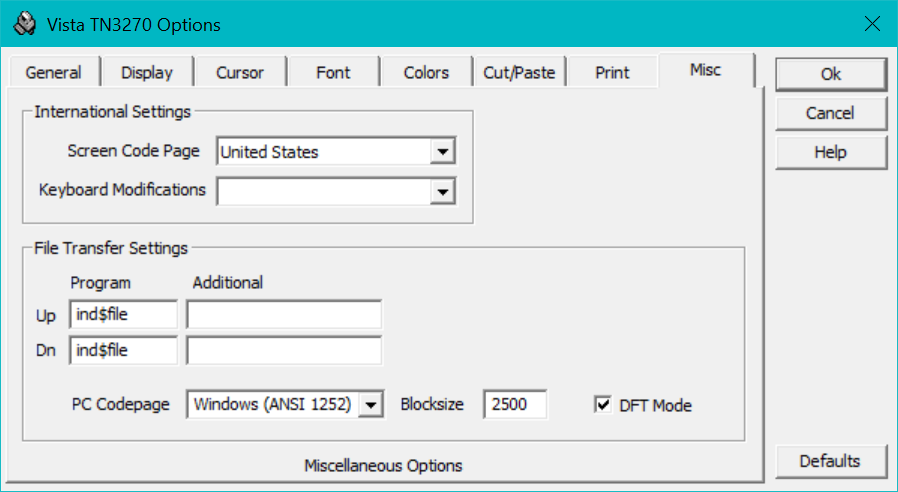Open the Screen Code Page dropdown

click(441, 152)
